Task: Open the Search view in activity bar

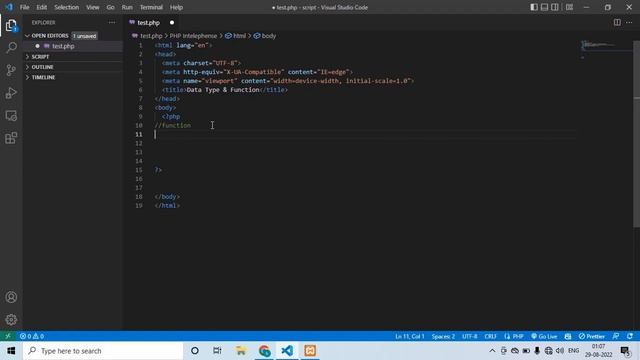Action: point(11,48)
